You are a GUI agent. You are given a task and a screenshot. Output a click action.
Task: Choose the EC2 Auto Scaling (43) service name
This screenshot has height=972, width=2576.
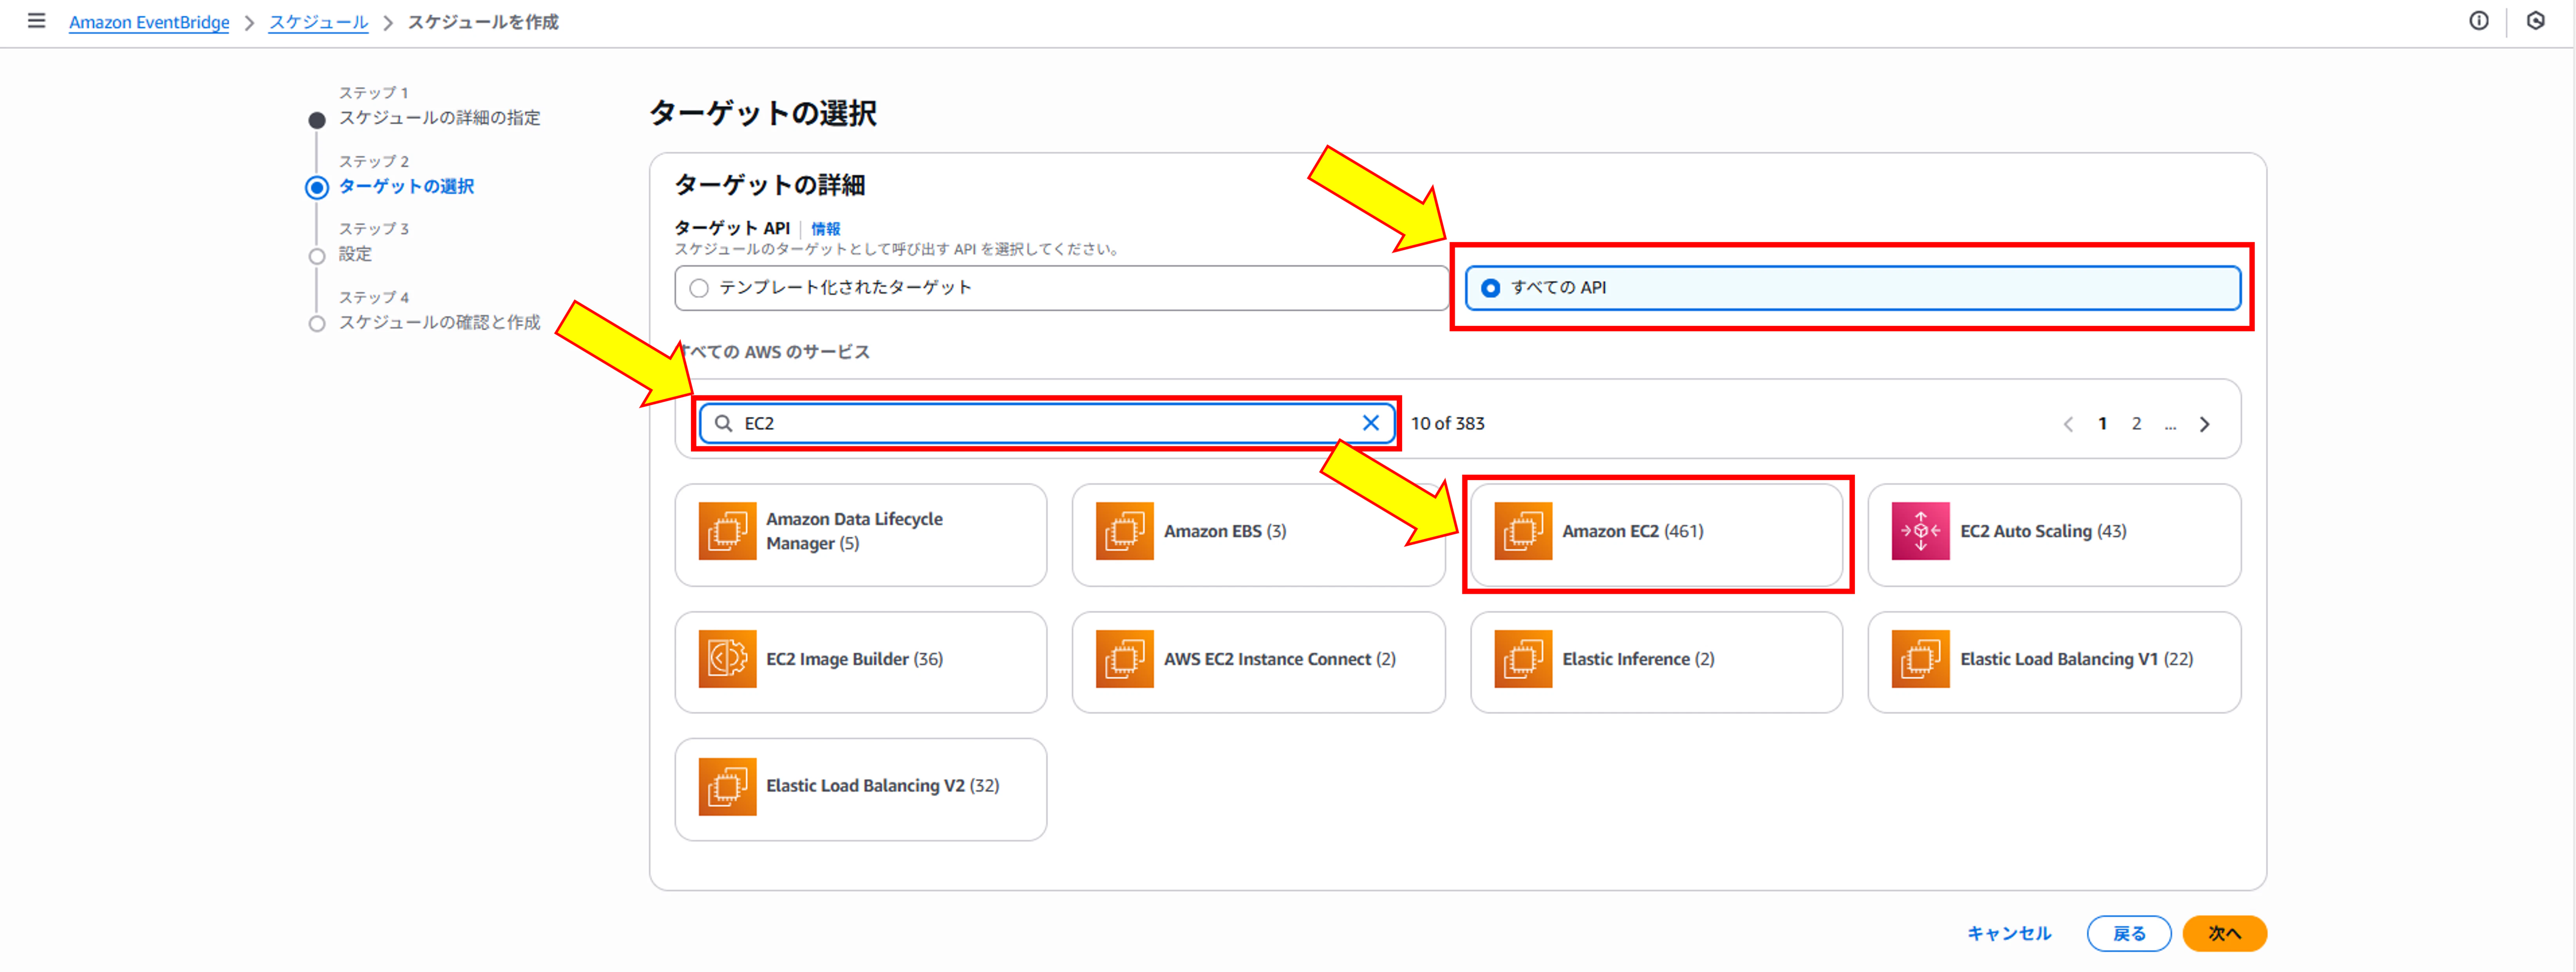tap(2043, 531)
